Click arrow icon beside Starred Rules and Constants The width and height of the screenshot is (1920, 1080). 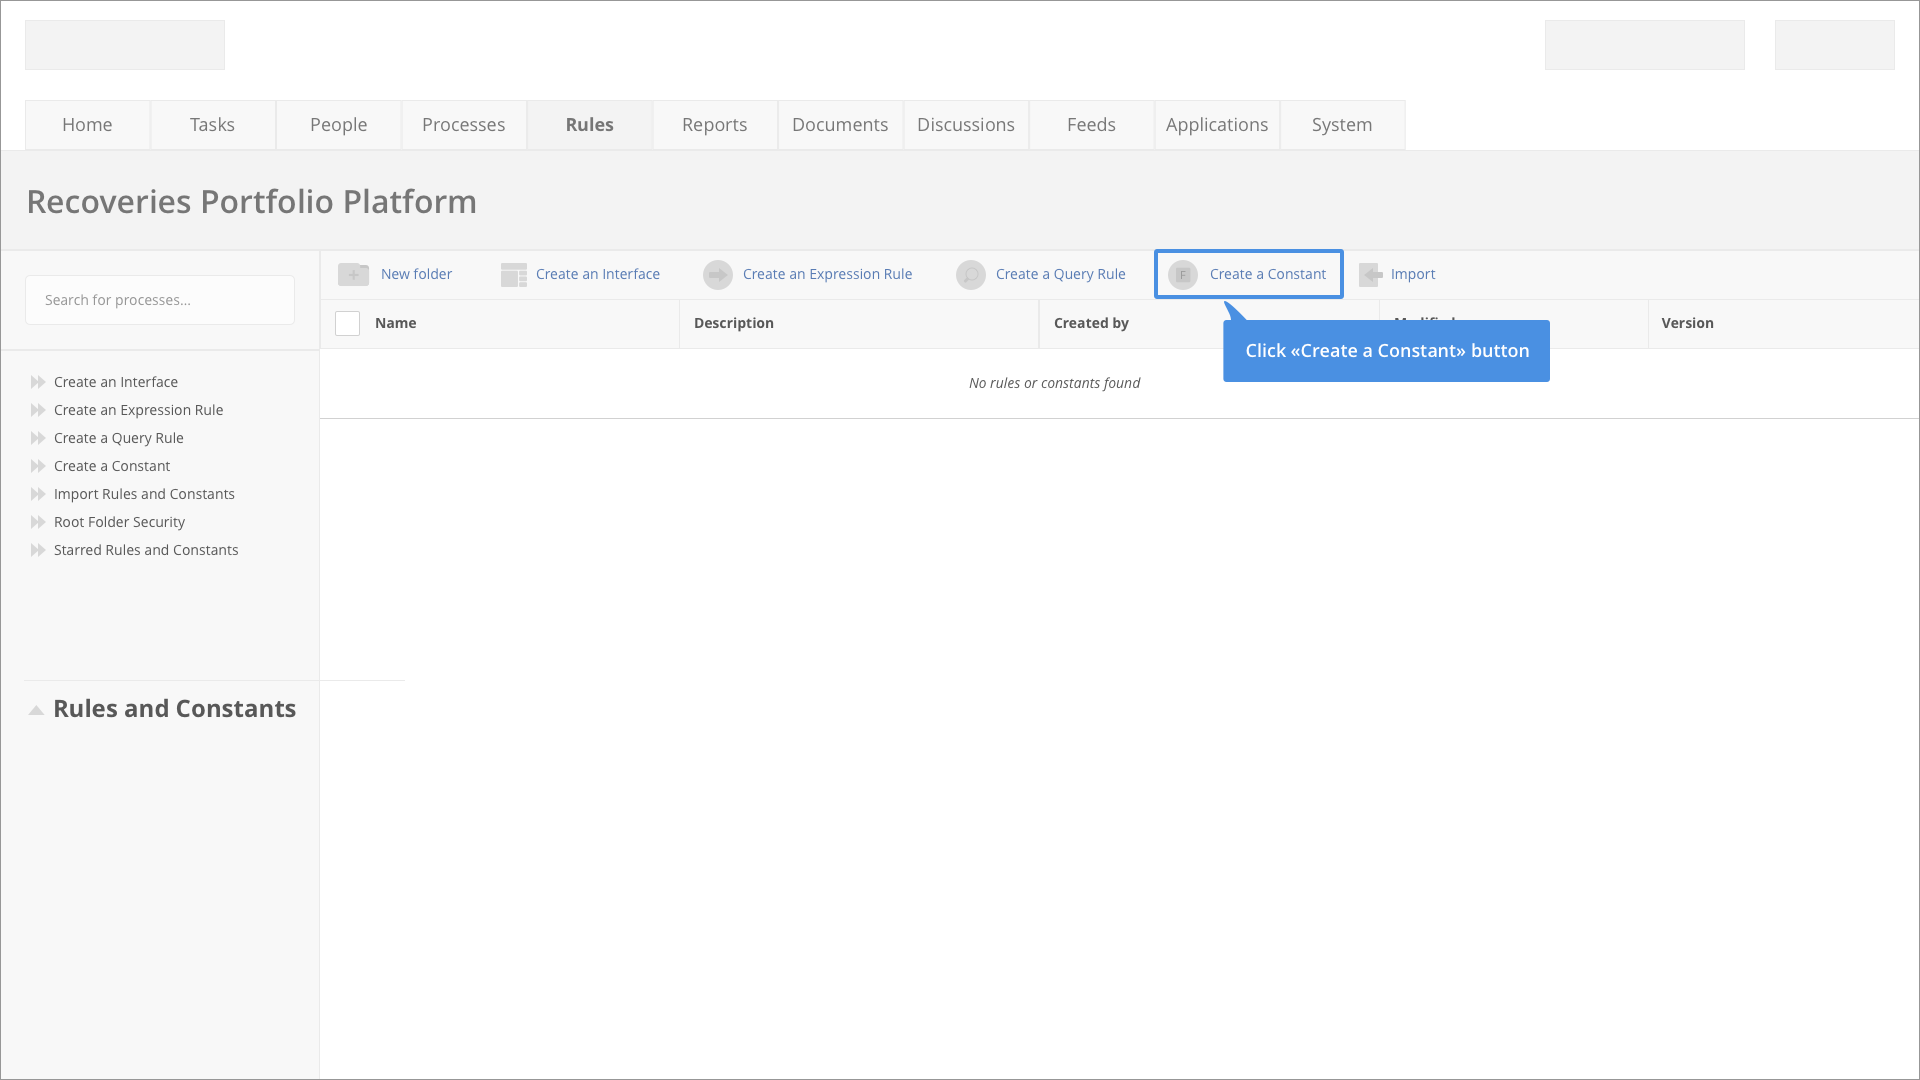tap(38, 550)
